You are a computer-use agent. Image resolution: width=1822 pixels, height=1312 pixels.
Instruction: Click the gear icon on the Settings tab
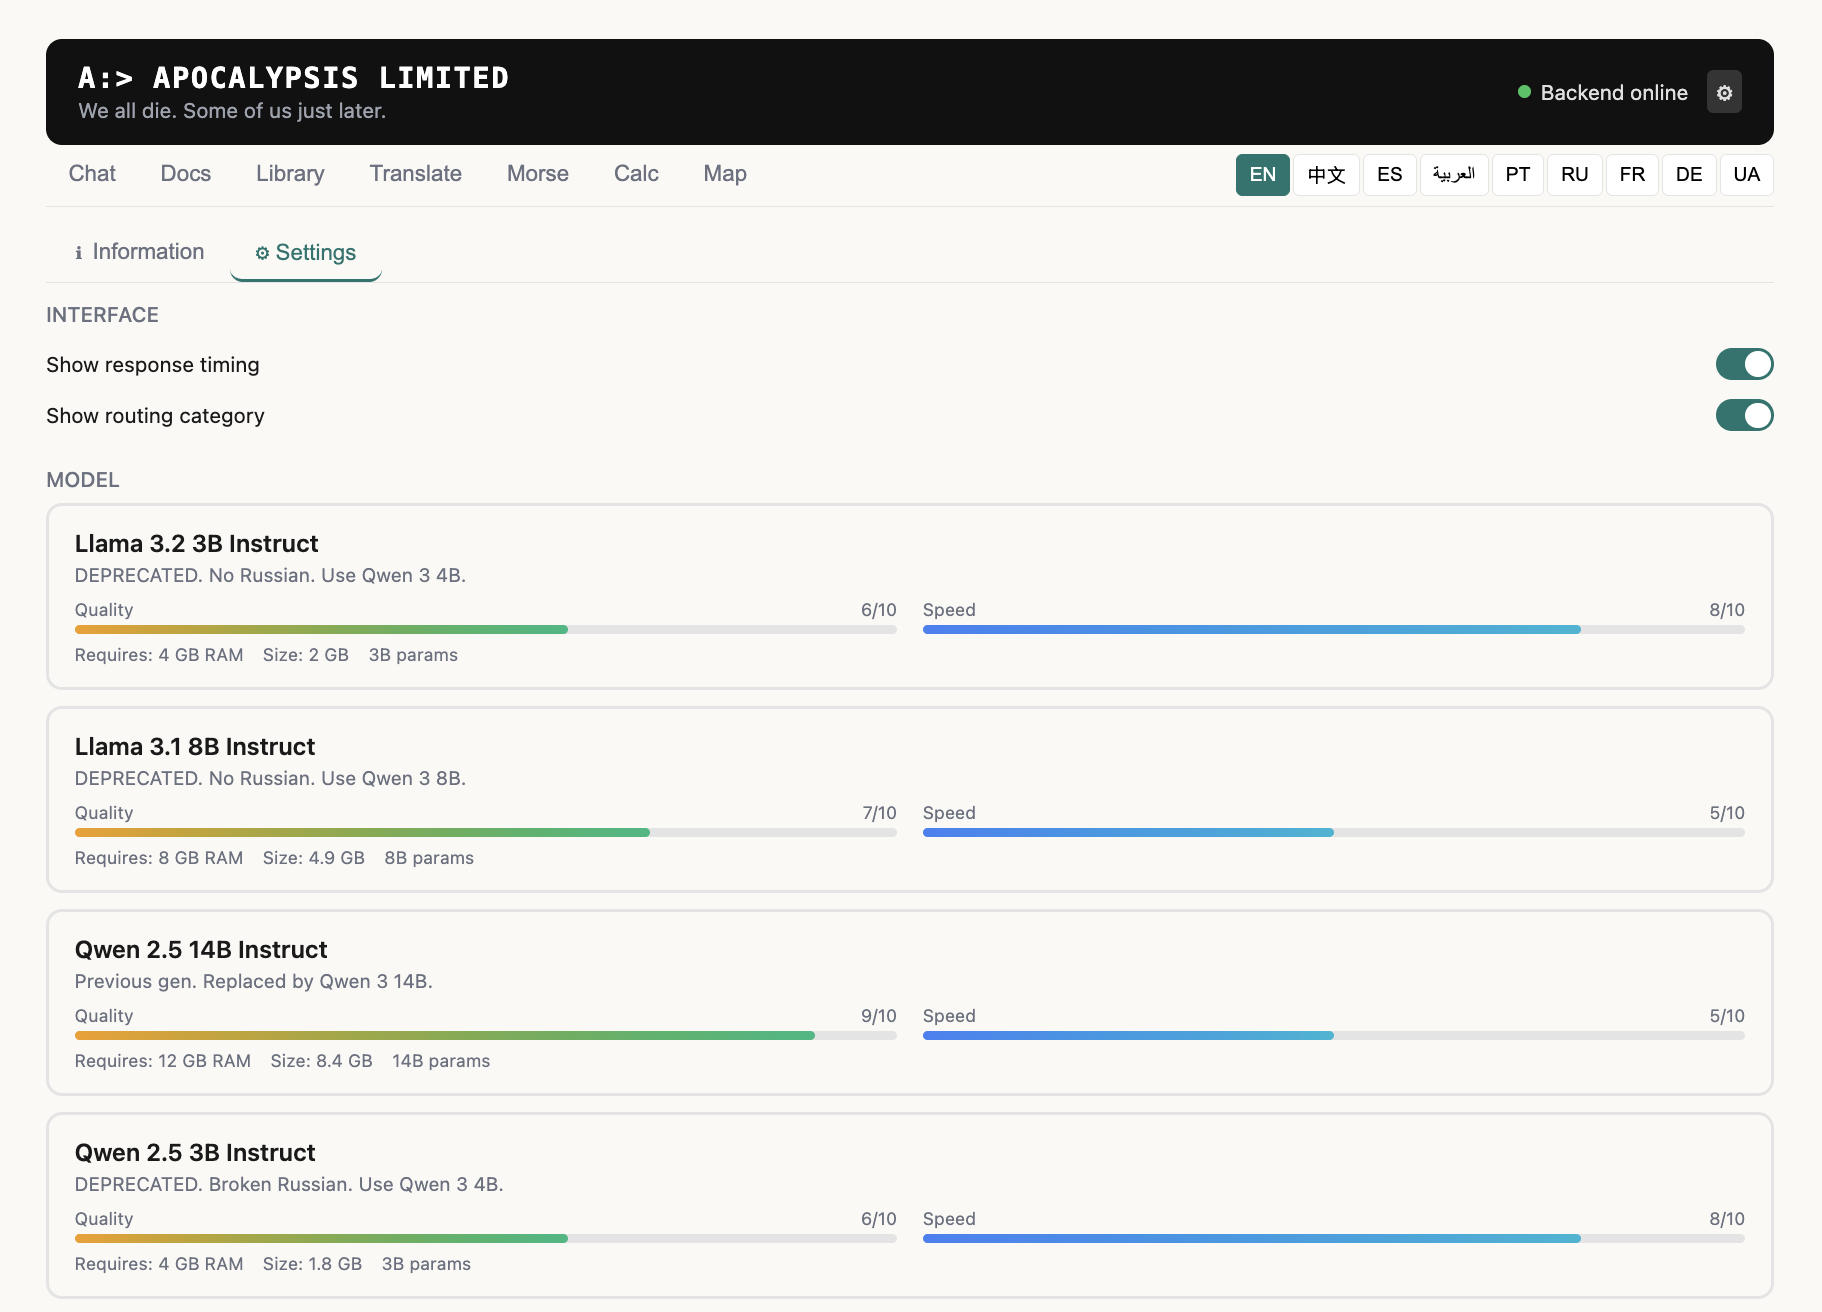click(x=263, y=253)
